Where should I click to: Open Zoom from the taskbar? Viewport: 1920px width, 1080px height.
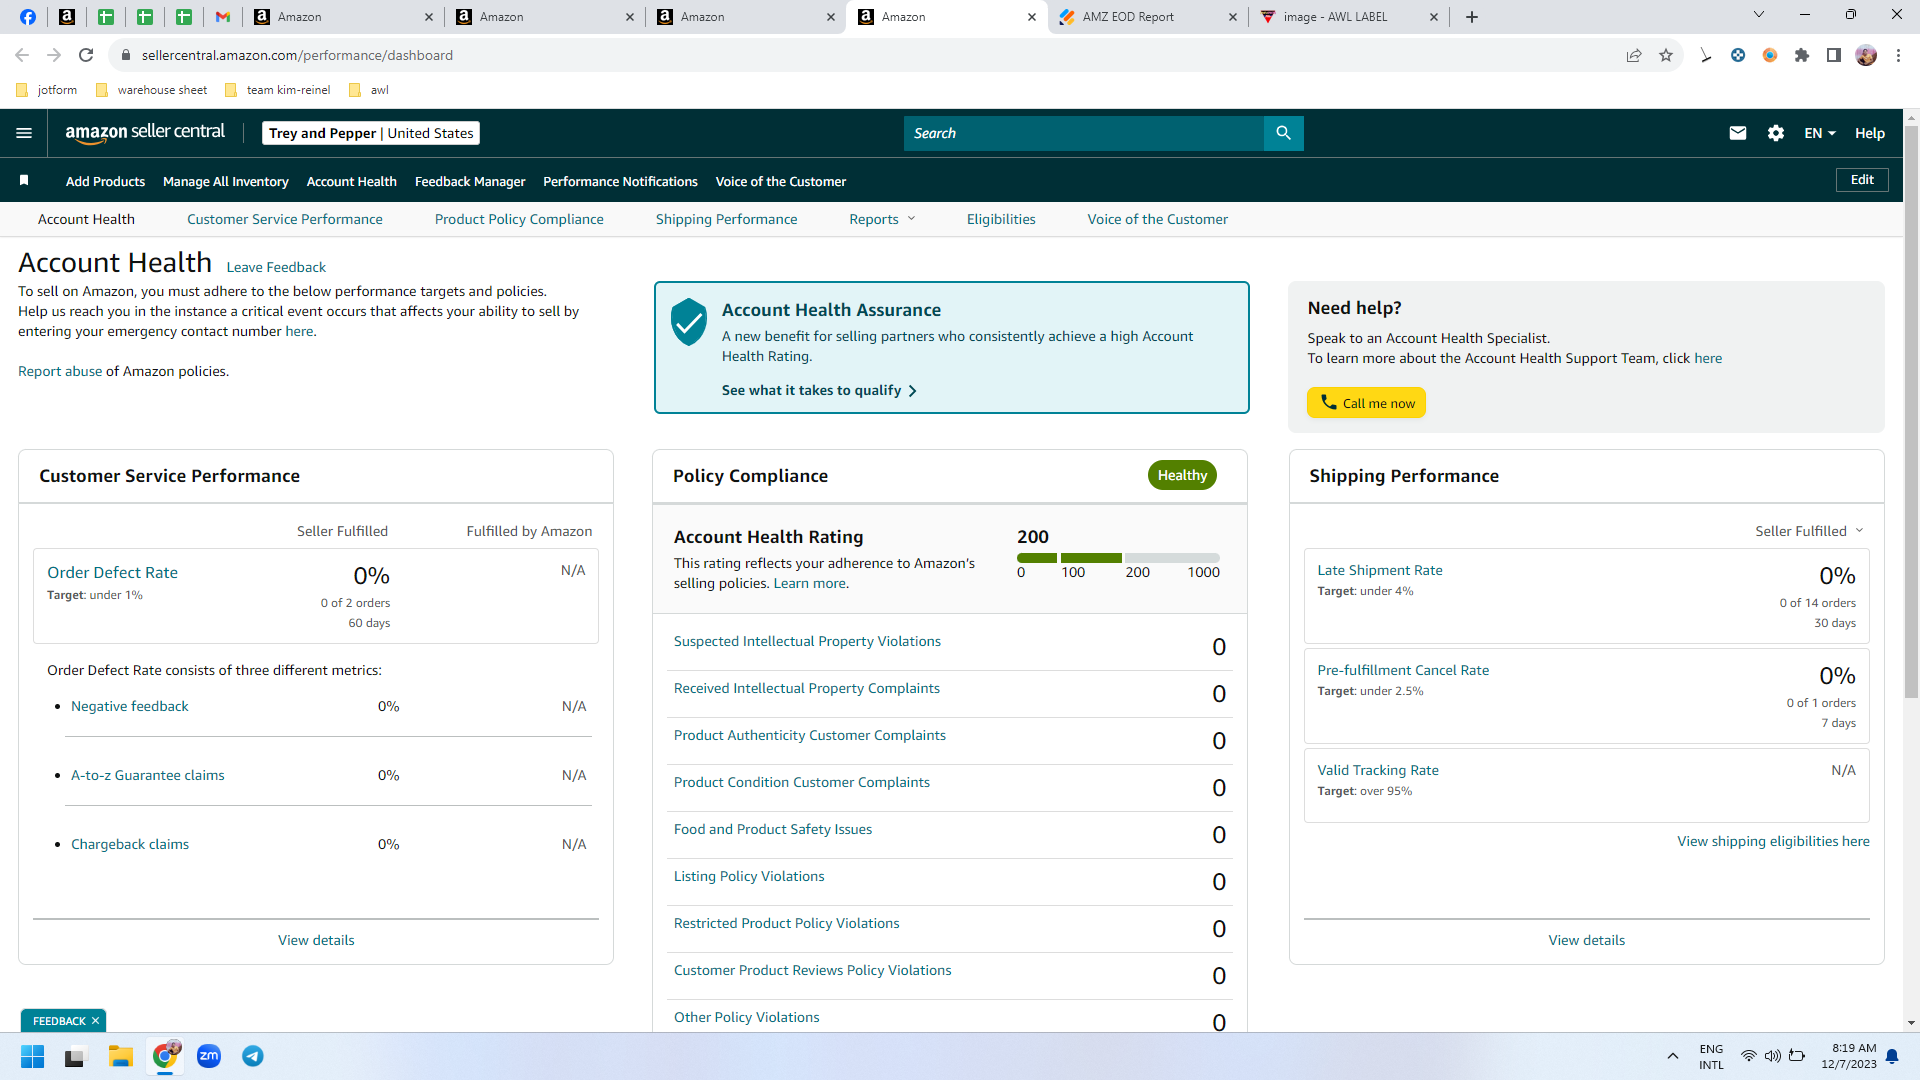pyautogui.click(x=209, y=1056)
